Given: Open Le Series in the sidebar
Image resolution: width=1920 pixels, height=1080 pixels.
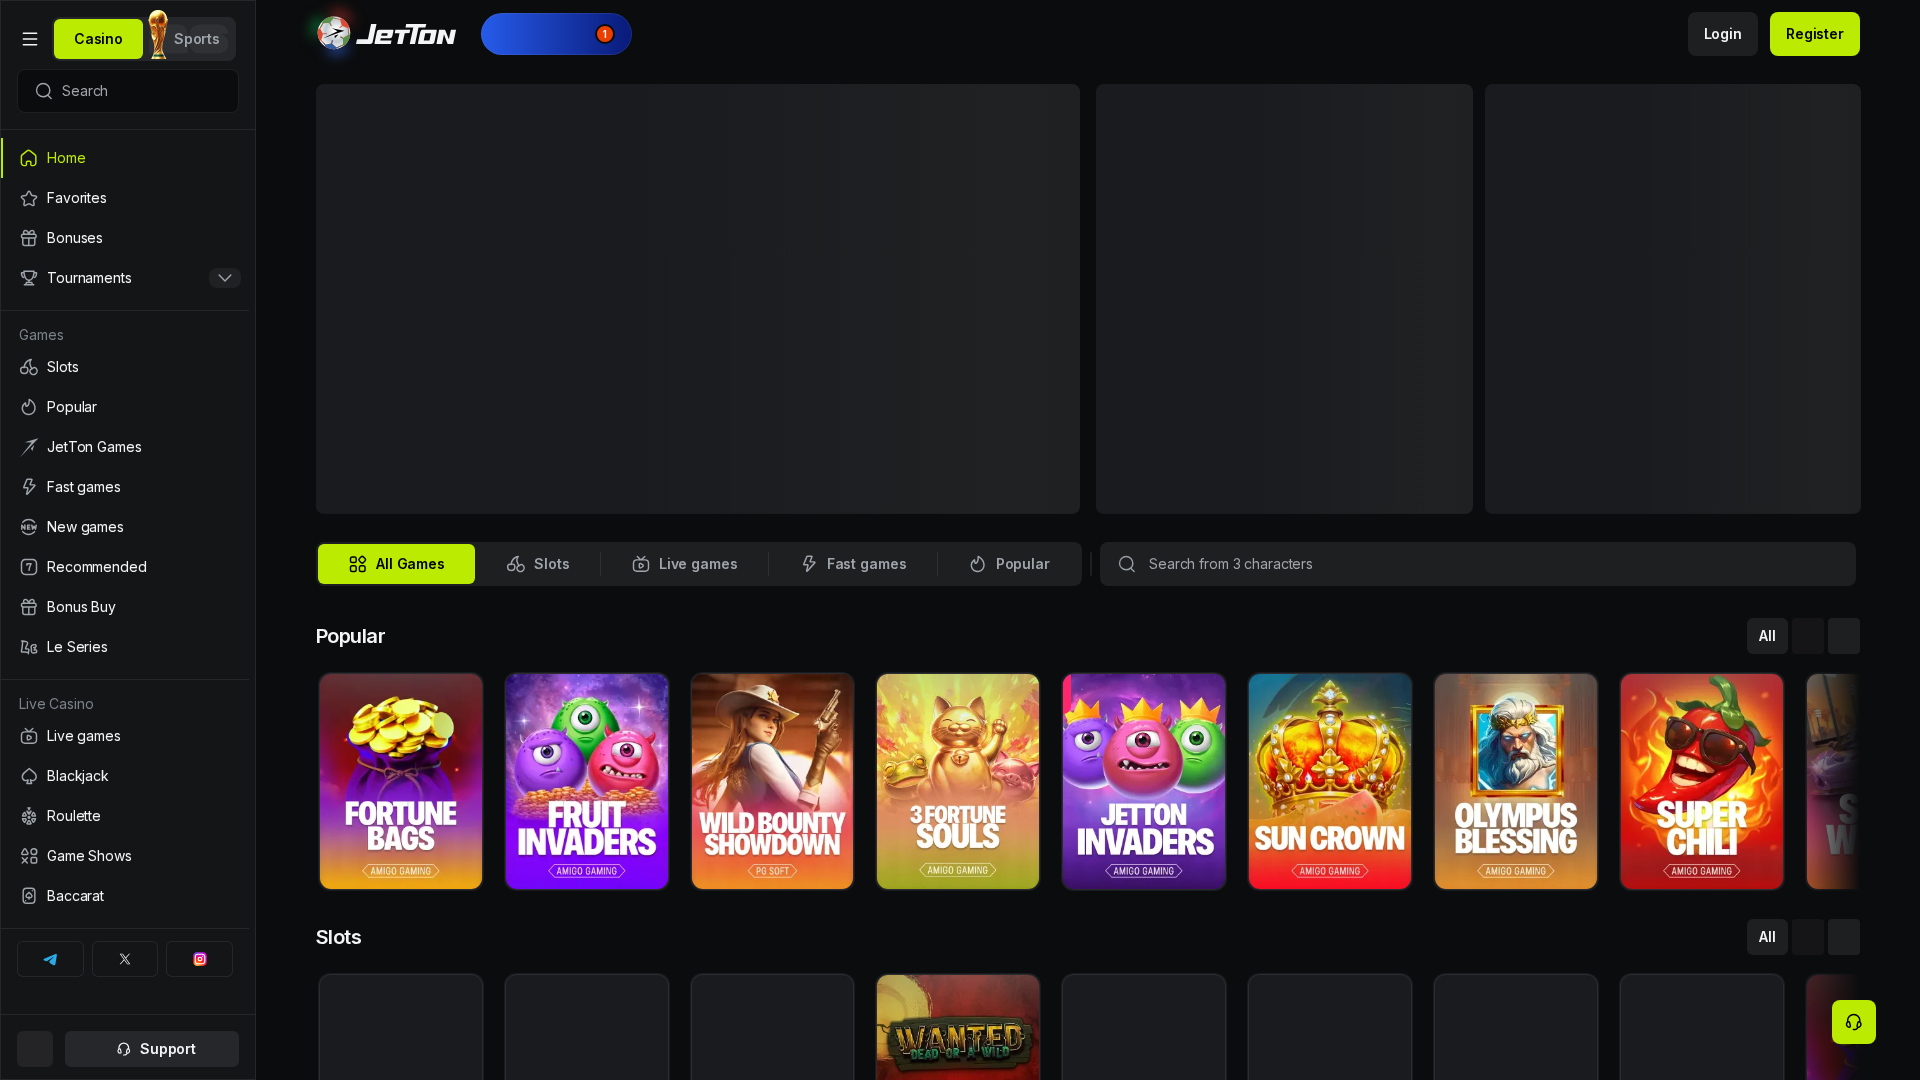Looking at the screenshot, I should 126,647.
